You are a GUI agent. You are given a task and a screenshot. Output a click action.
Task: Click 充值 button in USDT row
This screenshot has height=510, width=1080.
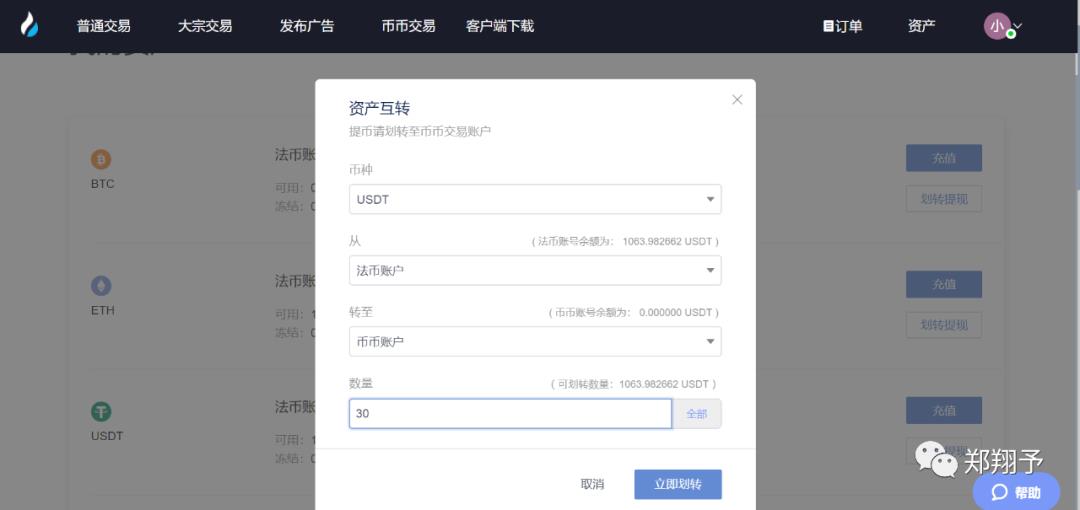tap(944, 410)
